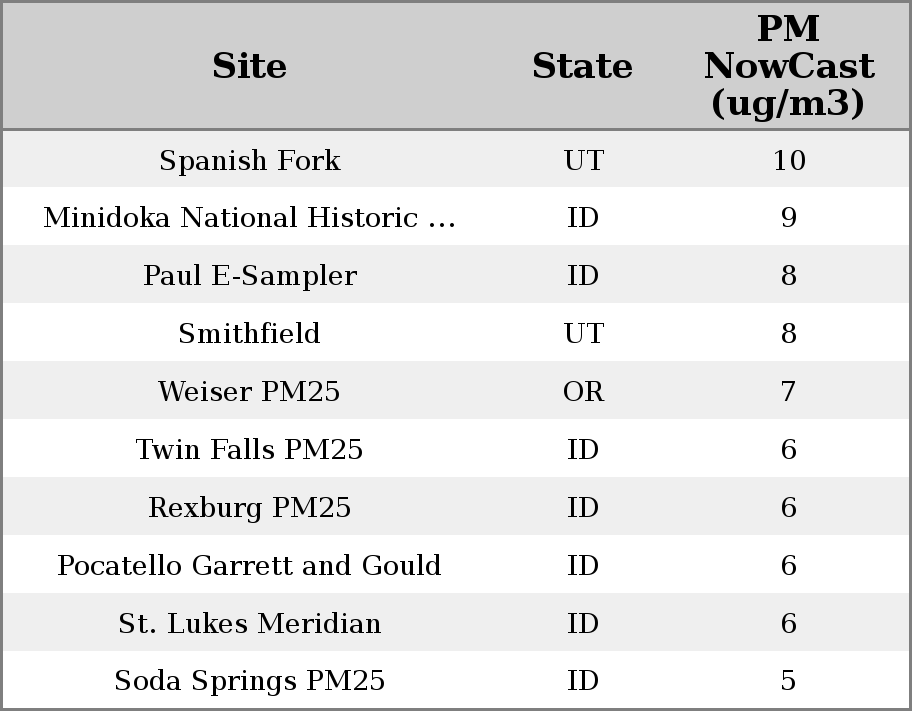912x711 pixels.
Task: Click the Soda Springs PM25 site
Action: pos(249,681)
